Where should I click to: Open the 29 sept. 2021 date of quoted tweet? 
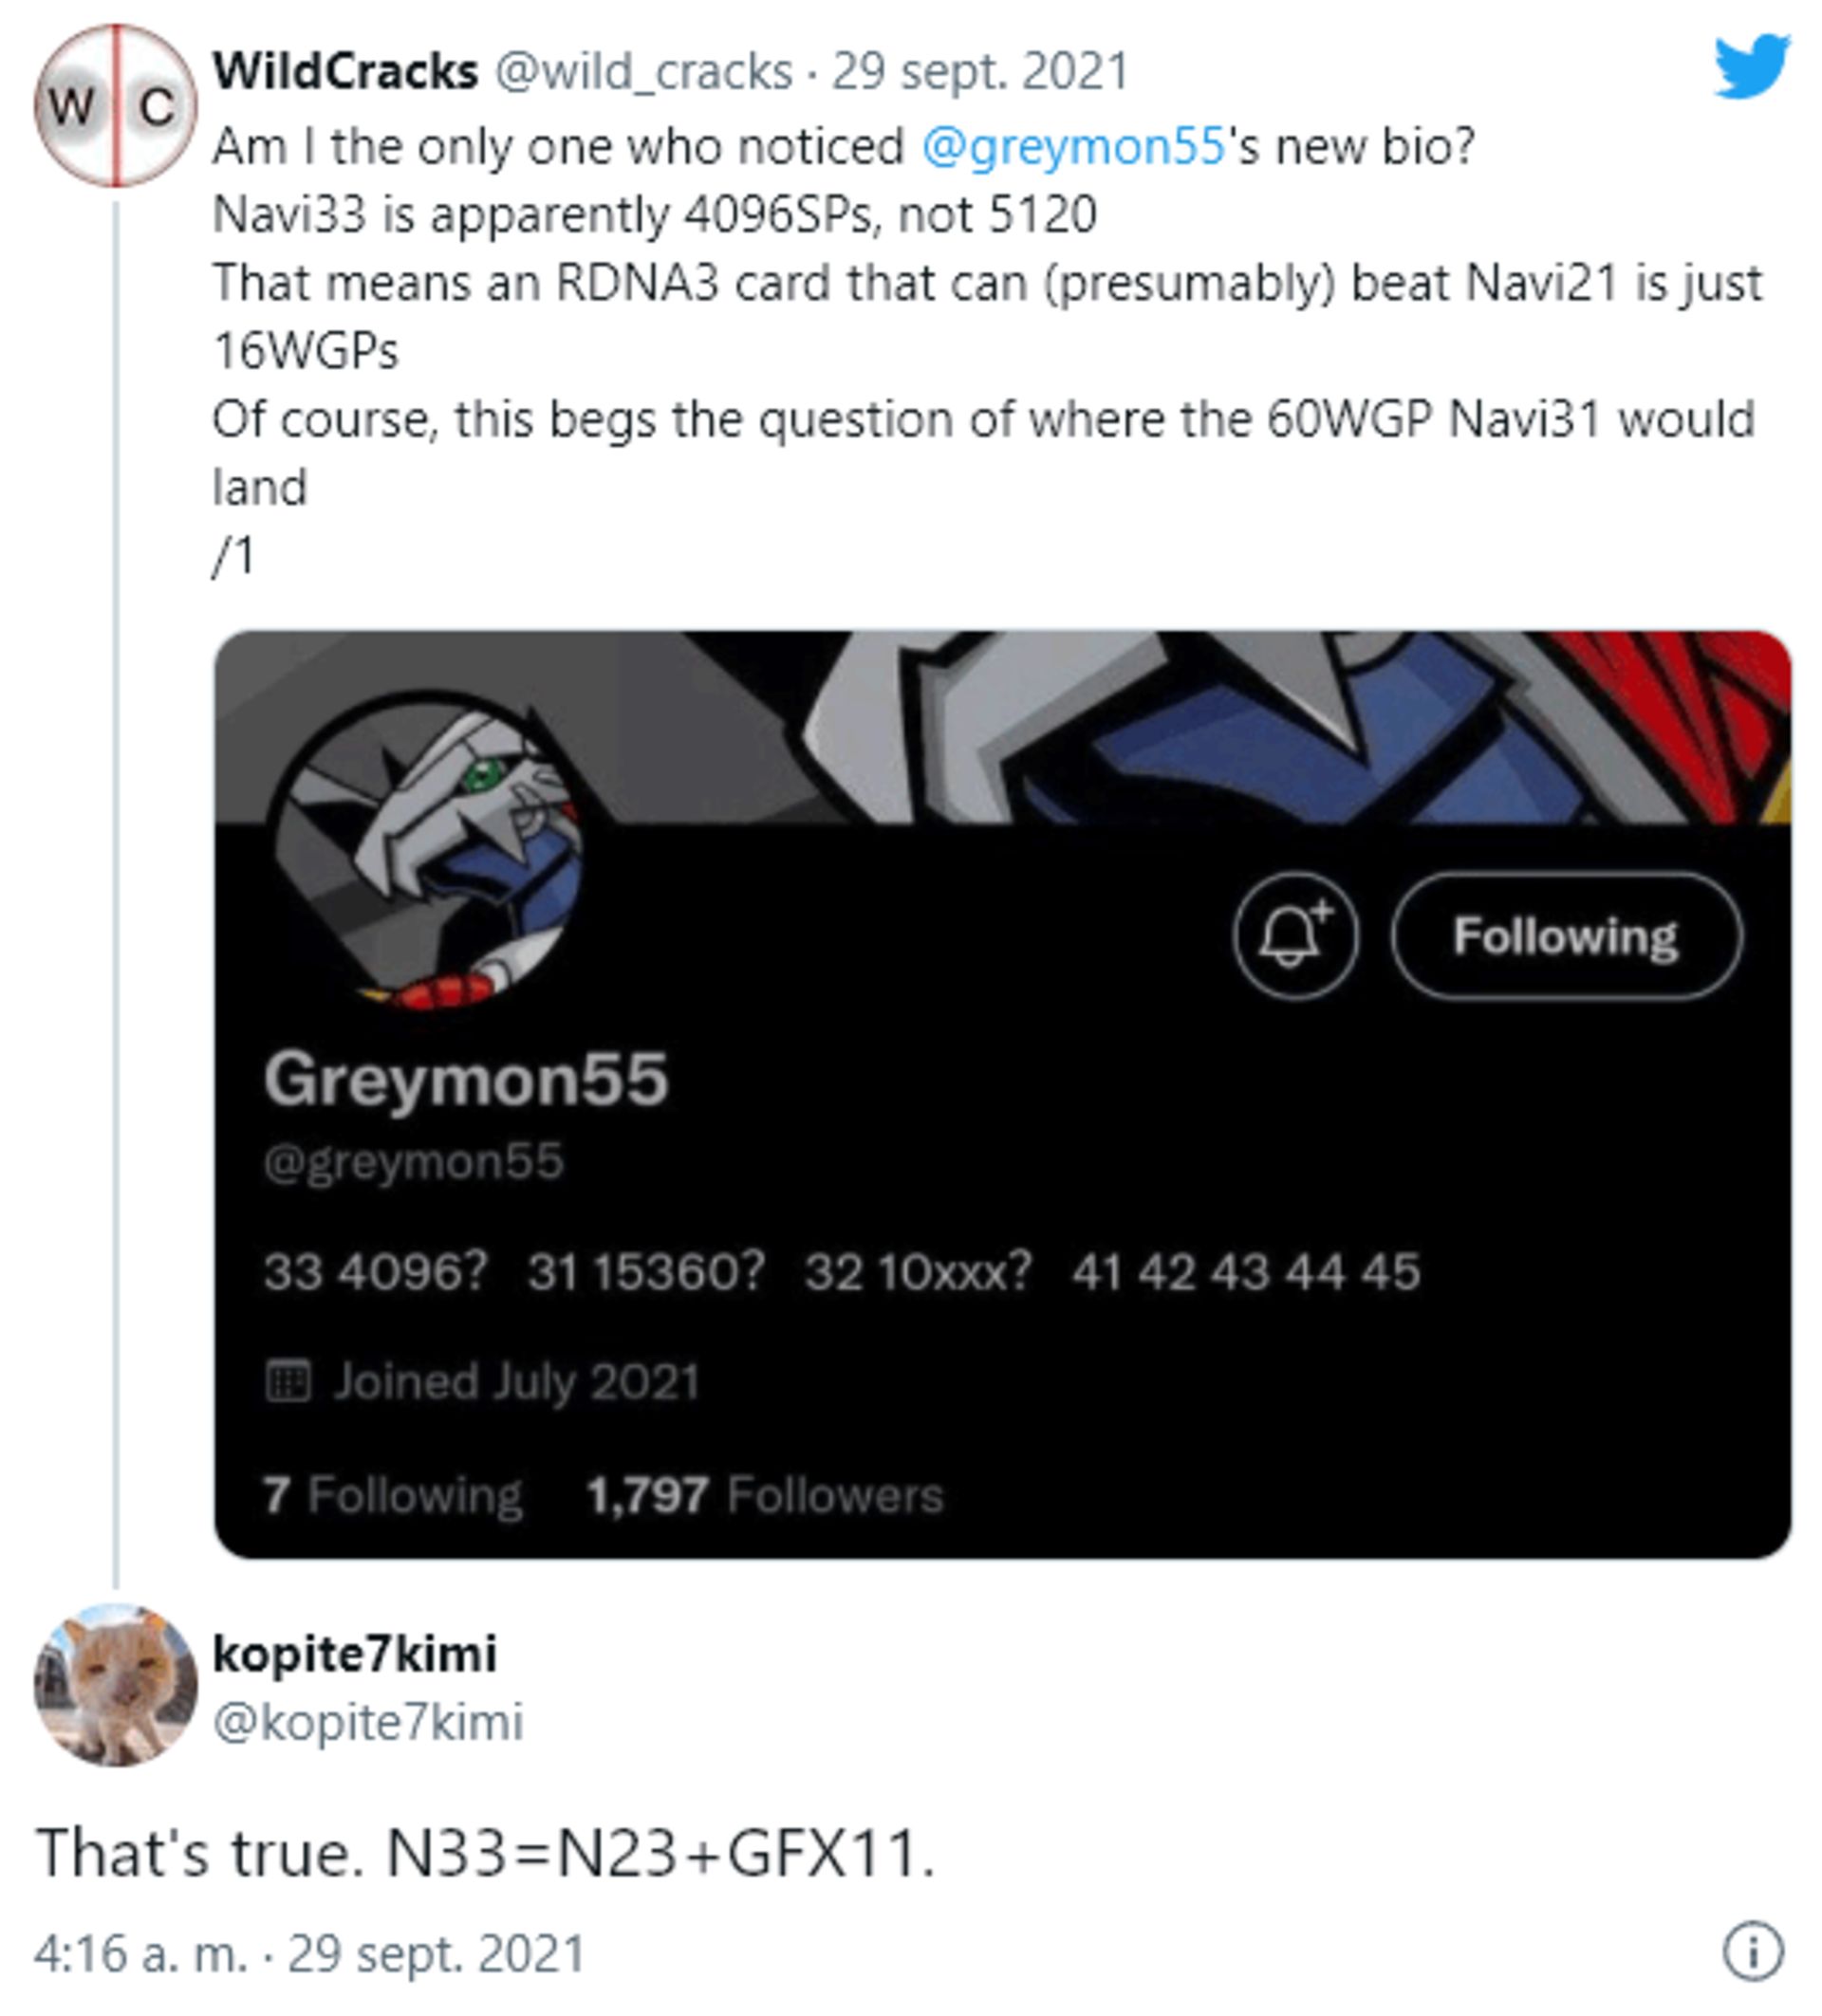pyautogui.click(x=980, y=71)
